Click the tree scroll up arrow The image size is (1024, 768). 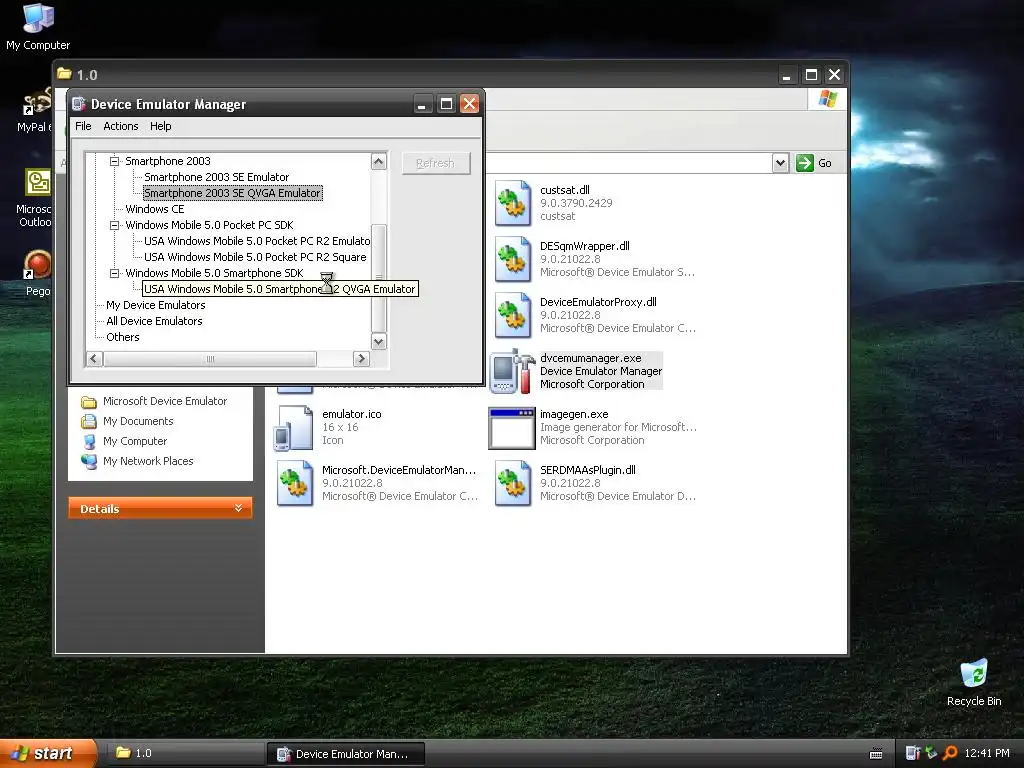(x=379, y=161)
